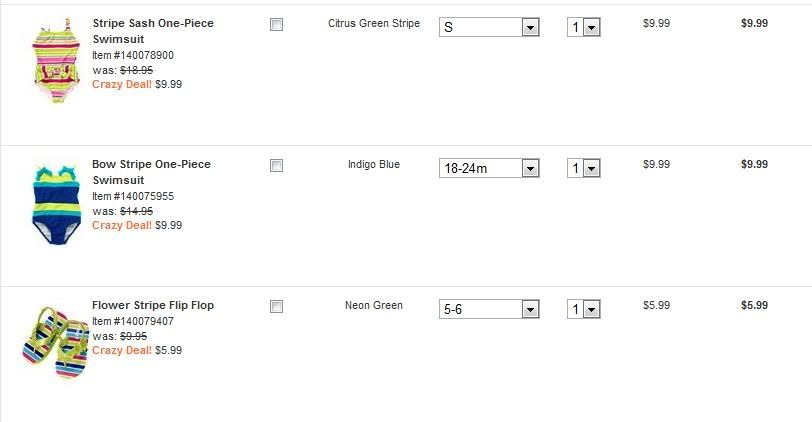Check the Stripe Sash One-Piece Swimsuit checkbox
812x422 pixels.
[276, 25]
